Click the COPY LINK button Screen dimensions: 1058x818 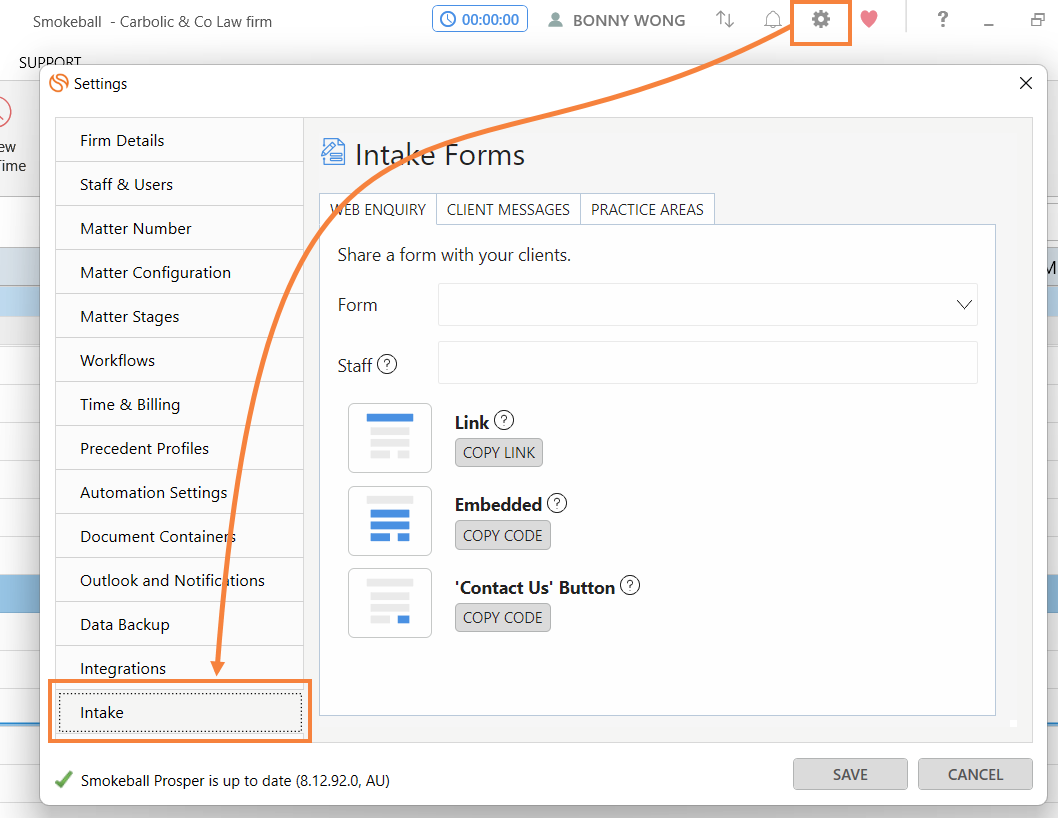tap(499, 453)
